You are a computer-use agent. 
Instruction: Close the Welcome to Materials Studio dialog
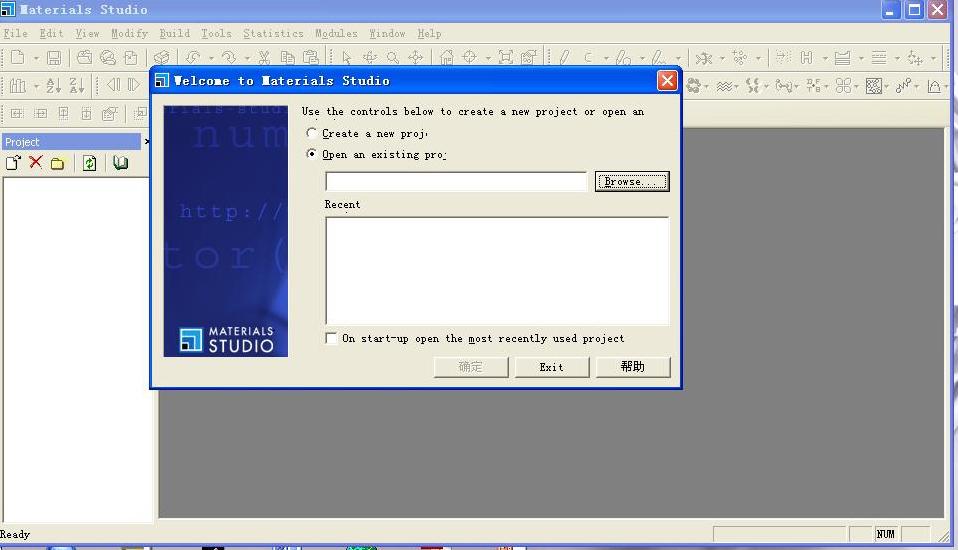point(667,80)
